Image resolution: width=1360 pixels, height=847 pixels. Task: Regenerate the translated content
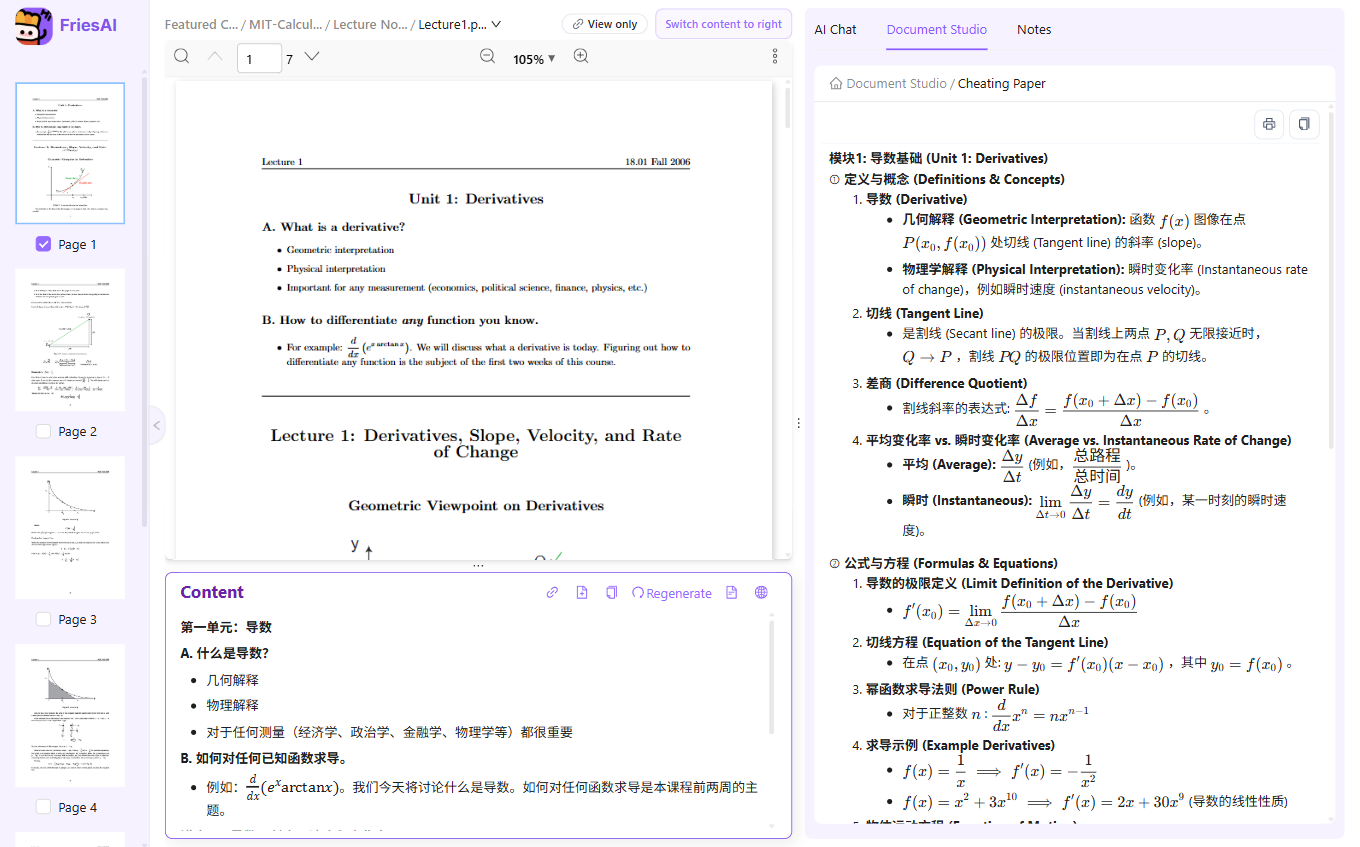tap(672, 593)
